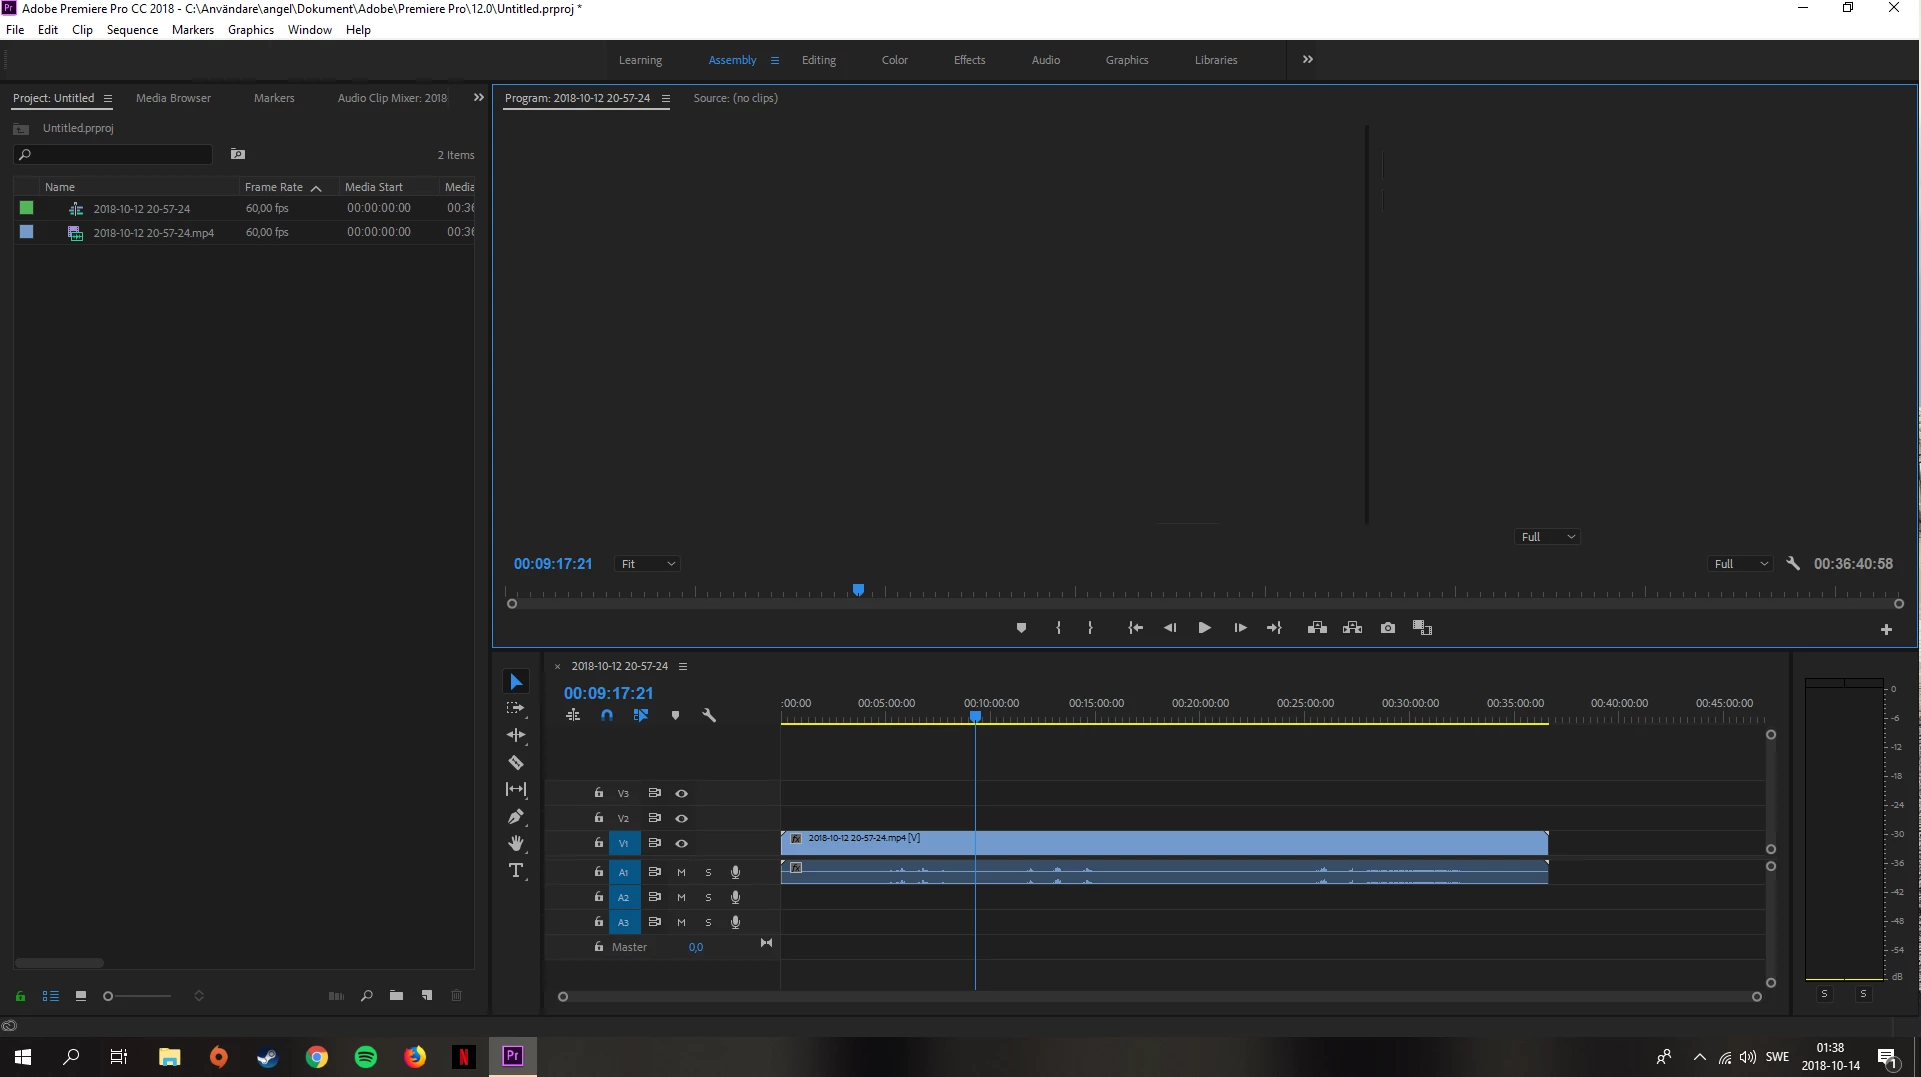Image resolution: width=1921 pixels, height=1077 pixels.
Task: Click Automate to Sequence in Project panel
Action: pyautogui.click(x=336, y=996)
